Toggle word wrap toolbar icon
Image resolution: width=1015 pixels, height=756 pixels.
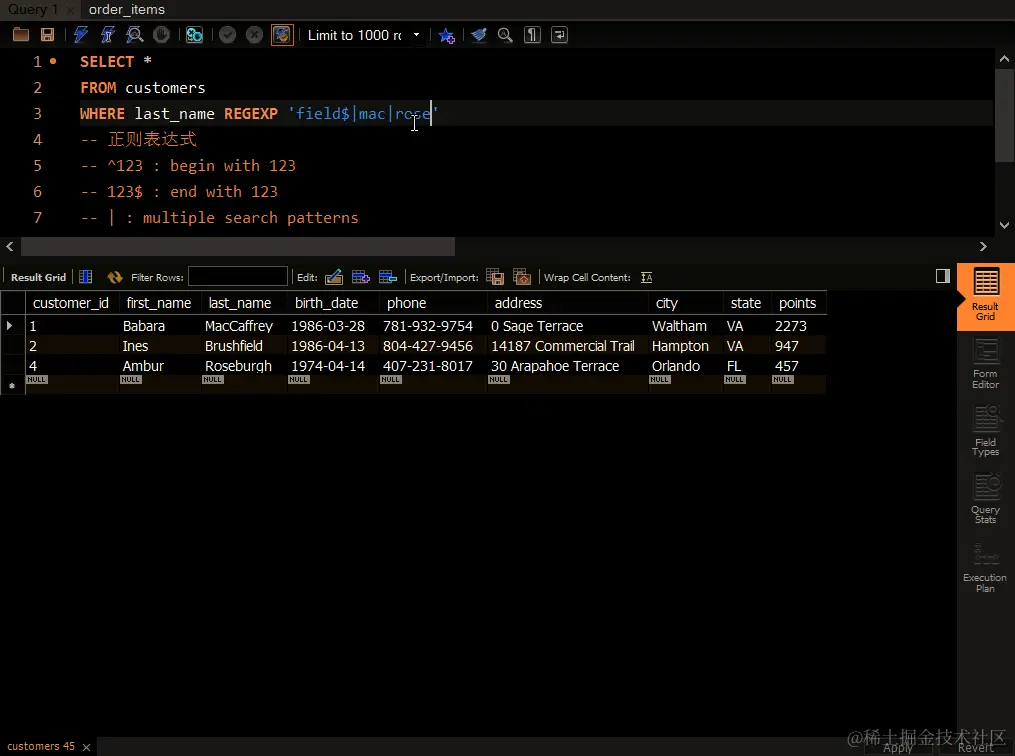(559, 35)
